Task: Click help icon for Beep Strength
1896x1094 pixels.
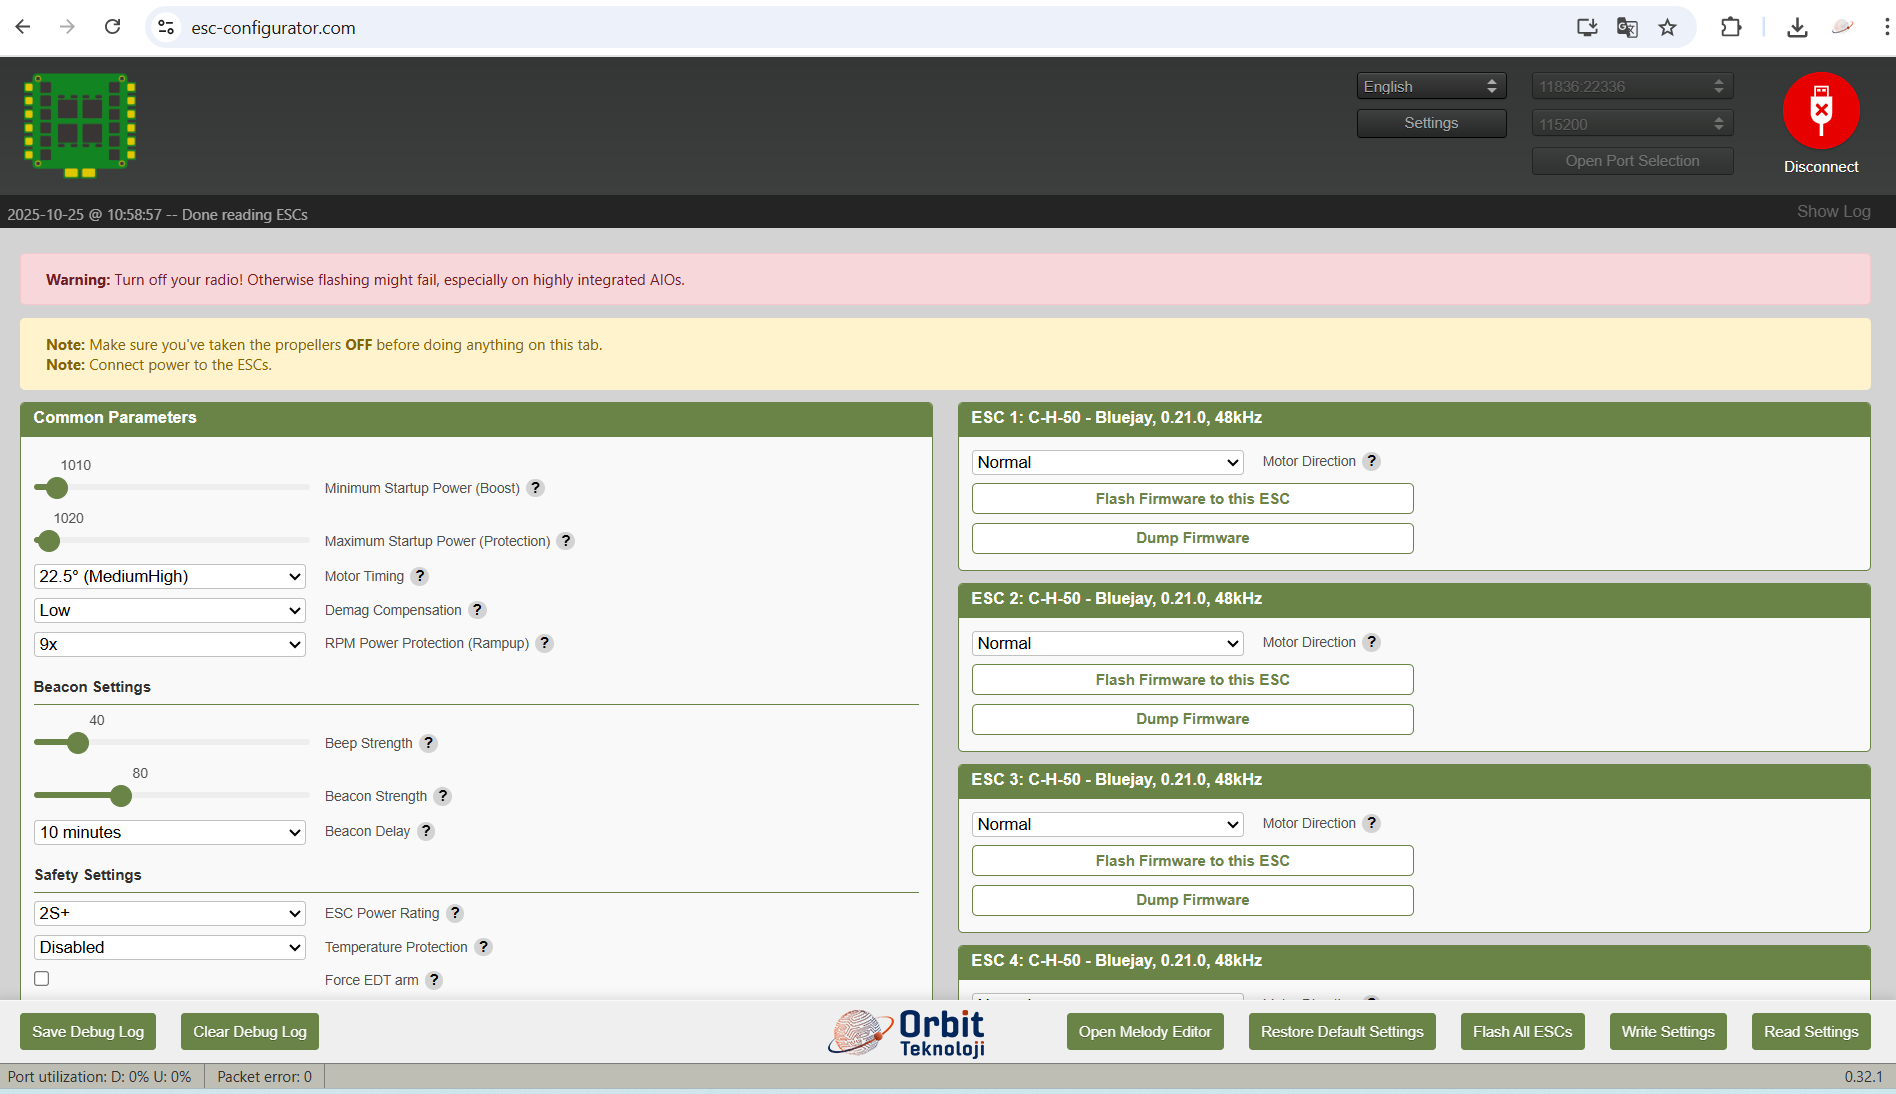Action: coord(428,743)
